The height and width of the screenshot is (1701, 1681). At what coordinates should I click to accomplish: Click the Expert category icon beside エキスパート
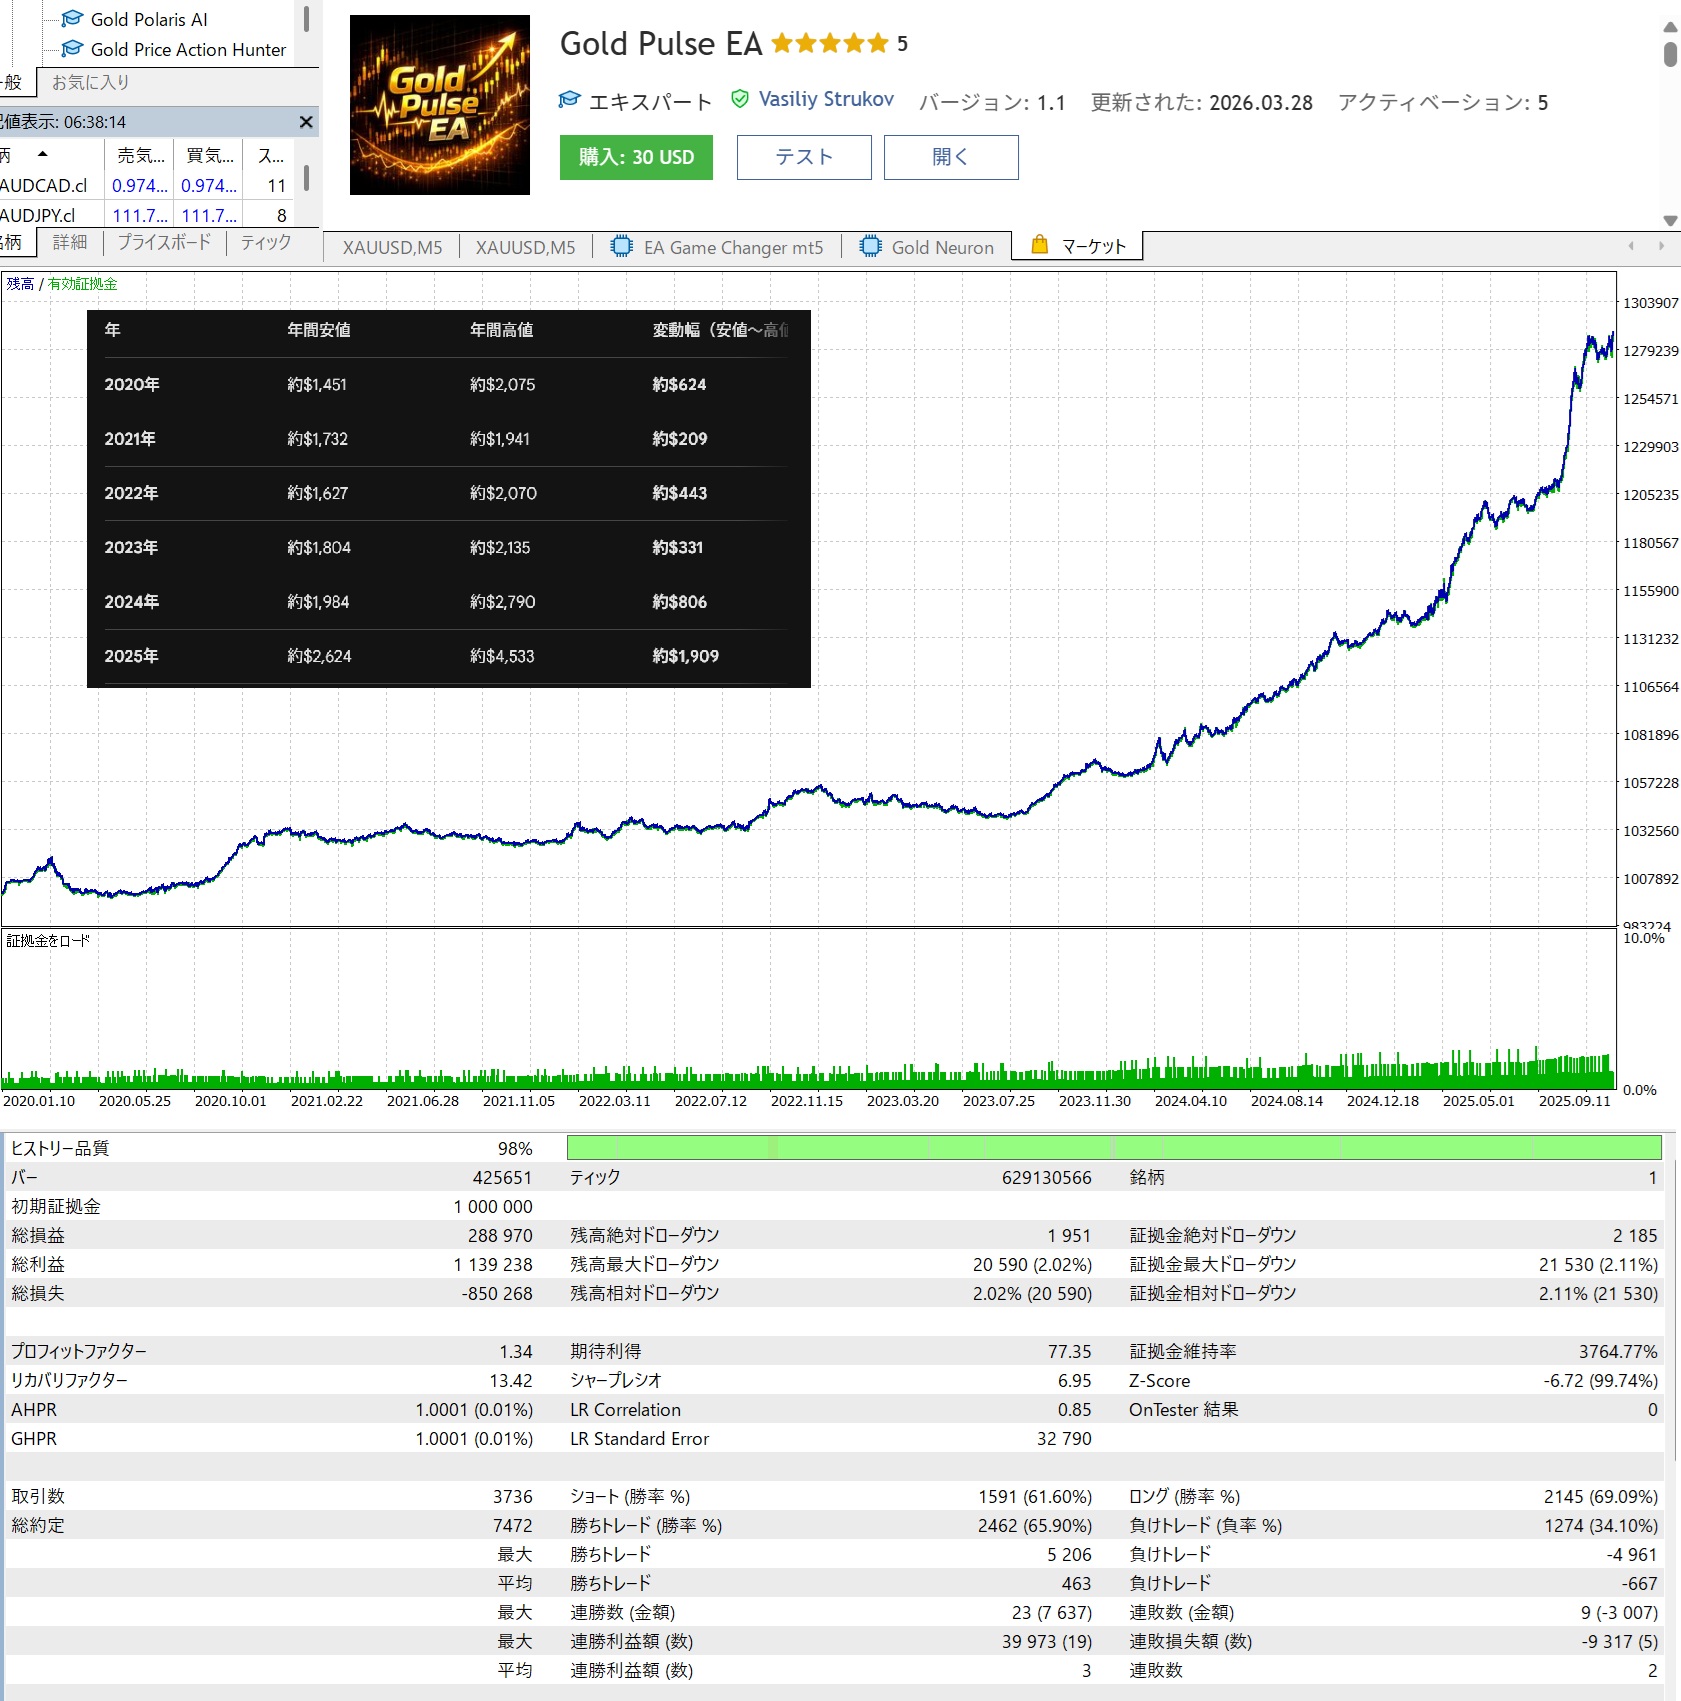[569, 100]
